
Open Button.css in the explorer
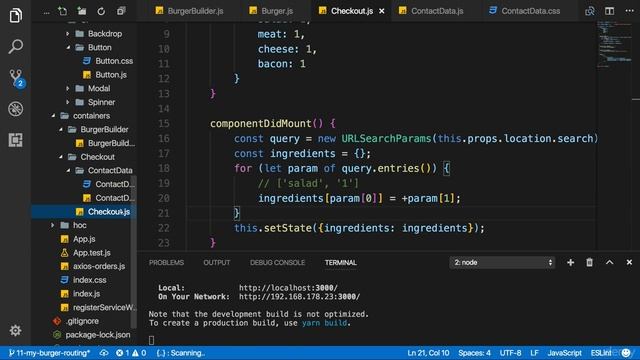click(108, 61)
